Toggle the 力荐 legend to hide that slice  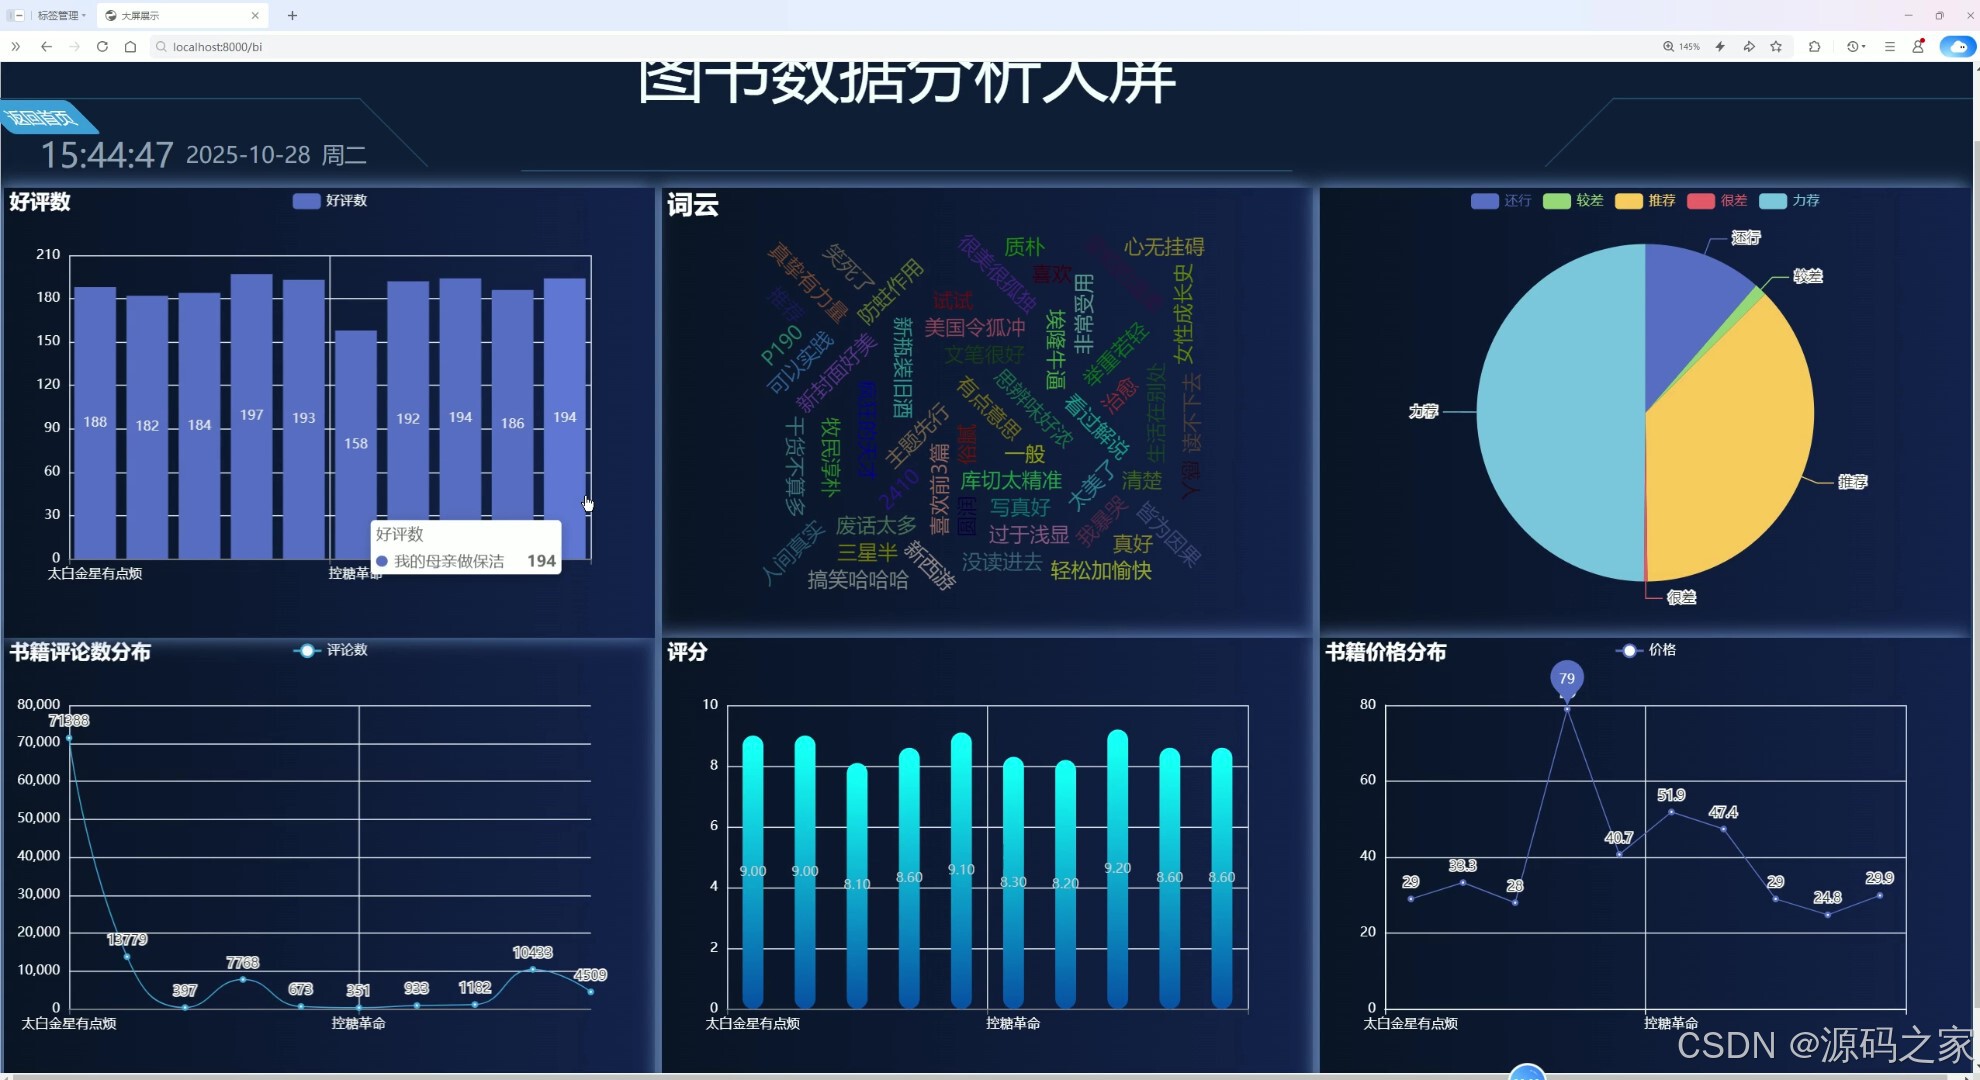(x=1790, y=201)
